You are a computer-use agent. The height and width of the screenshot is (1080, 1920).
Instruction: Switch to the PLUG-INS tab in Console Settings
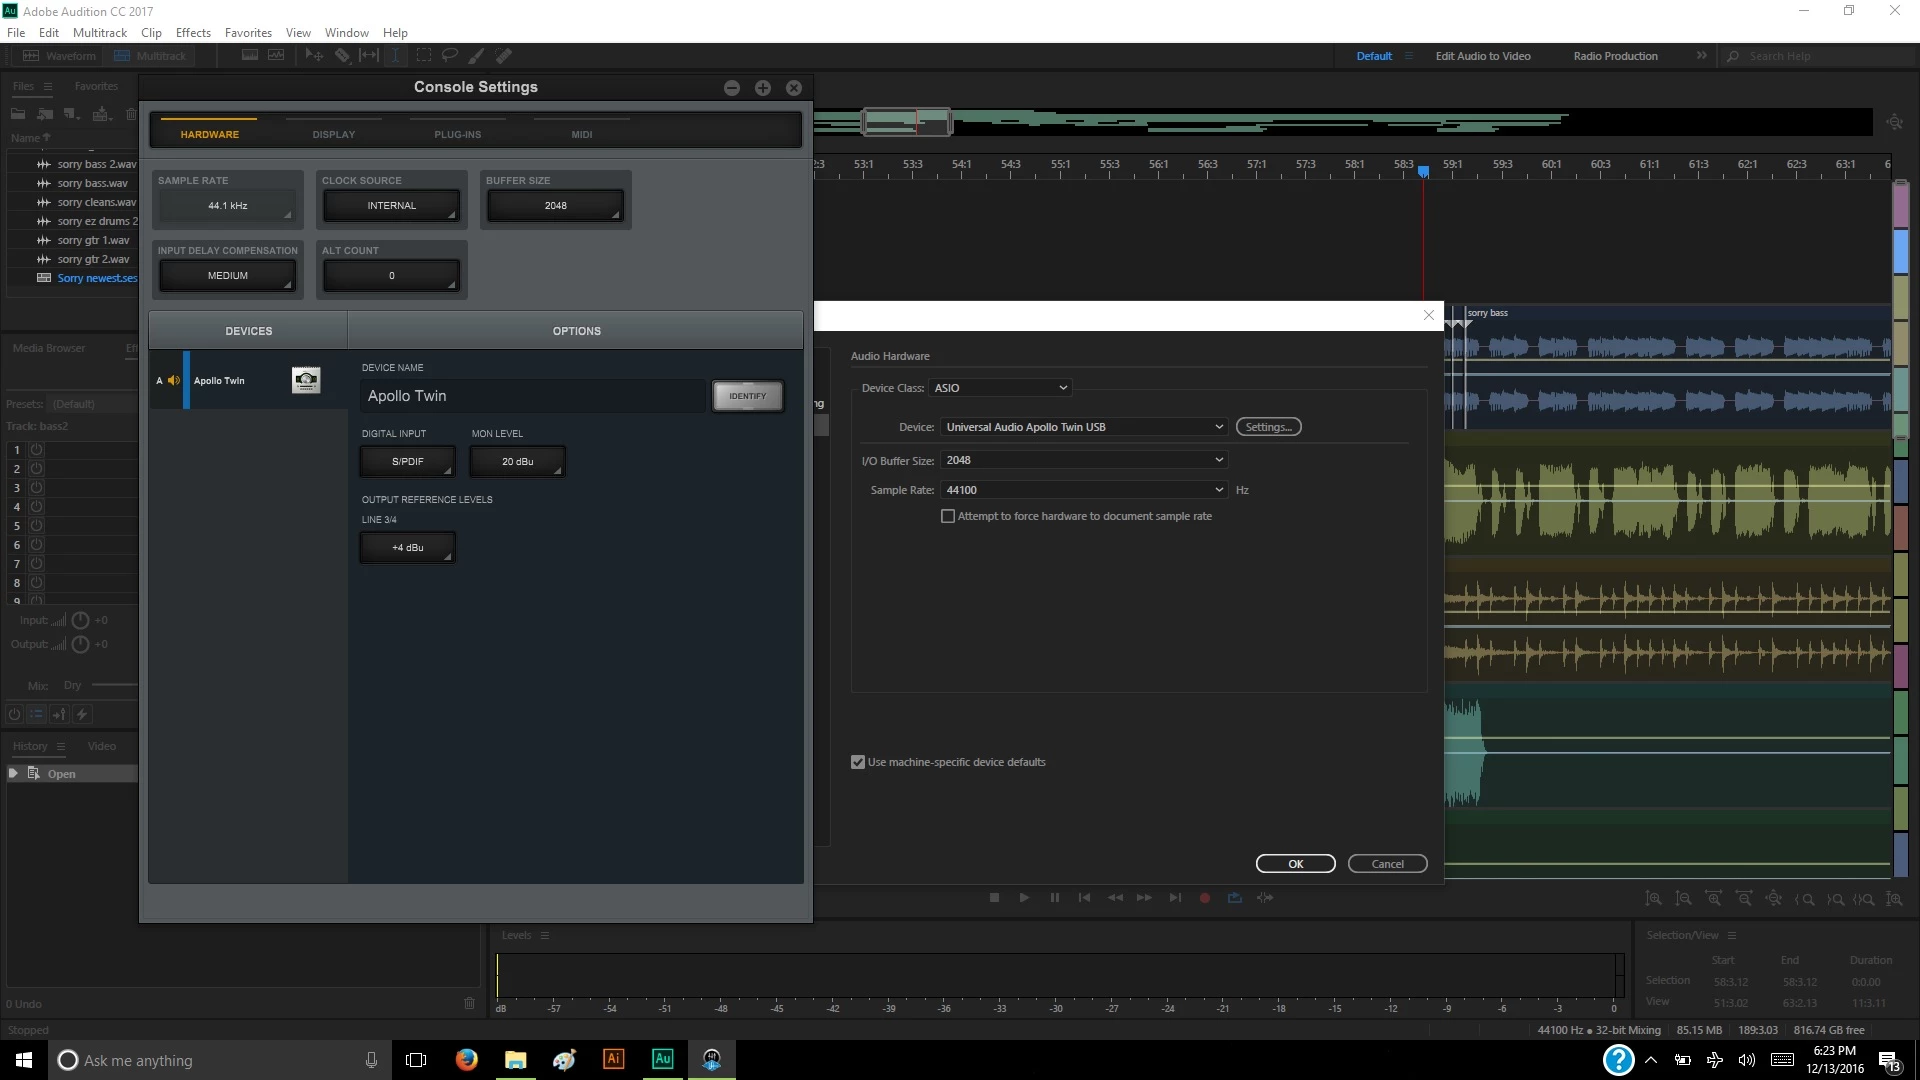click(457, 134)
